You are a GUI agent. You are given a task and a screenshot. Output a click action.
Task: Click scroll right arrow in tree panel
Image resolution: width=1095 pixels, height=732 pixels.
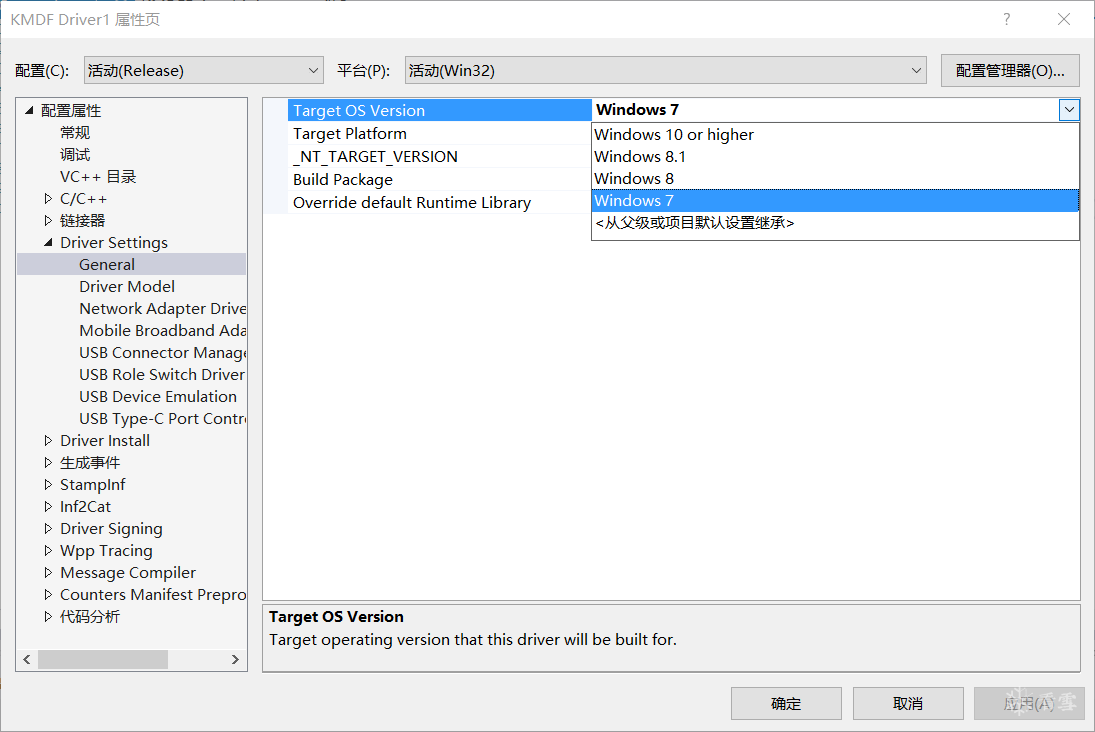tap(235, 659)
